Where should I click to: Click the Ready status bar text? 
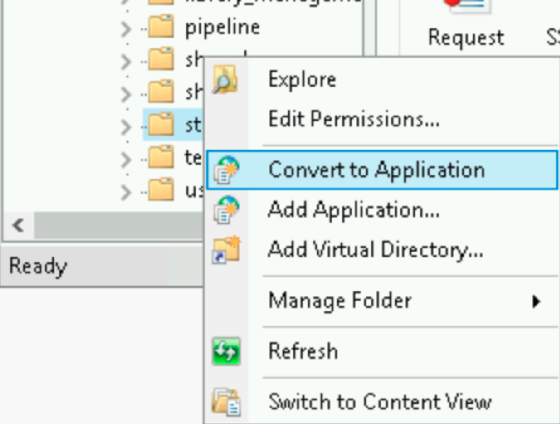point(38,266)
